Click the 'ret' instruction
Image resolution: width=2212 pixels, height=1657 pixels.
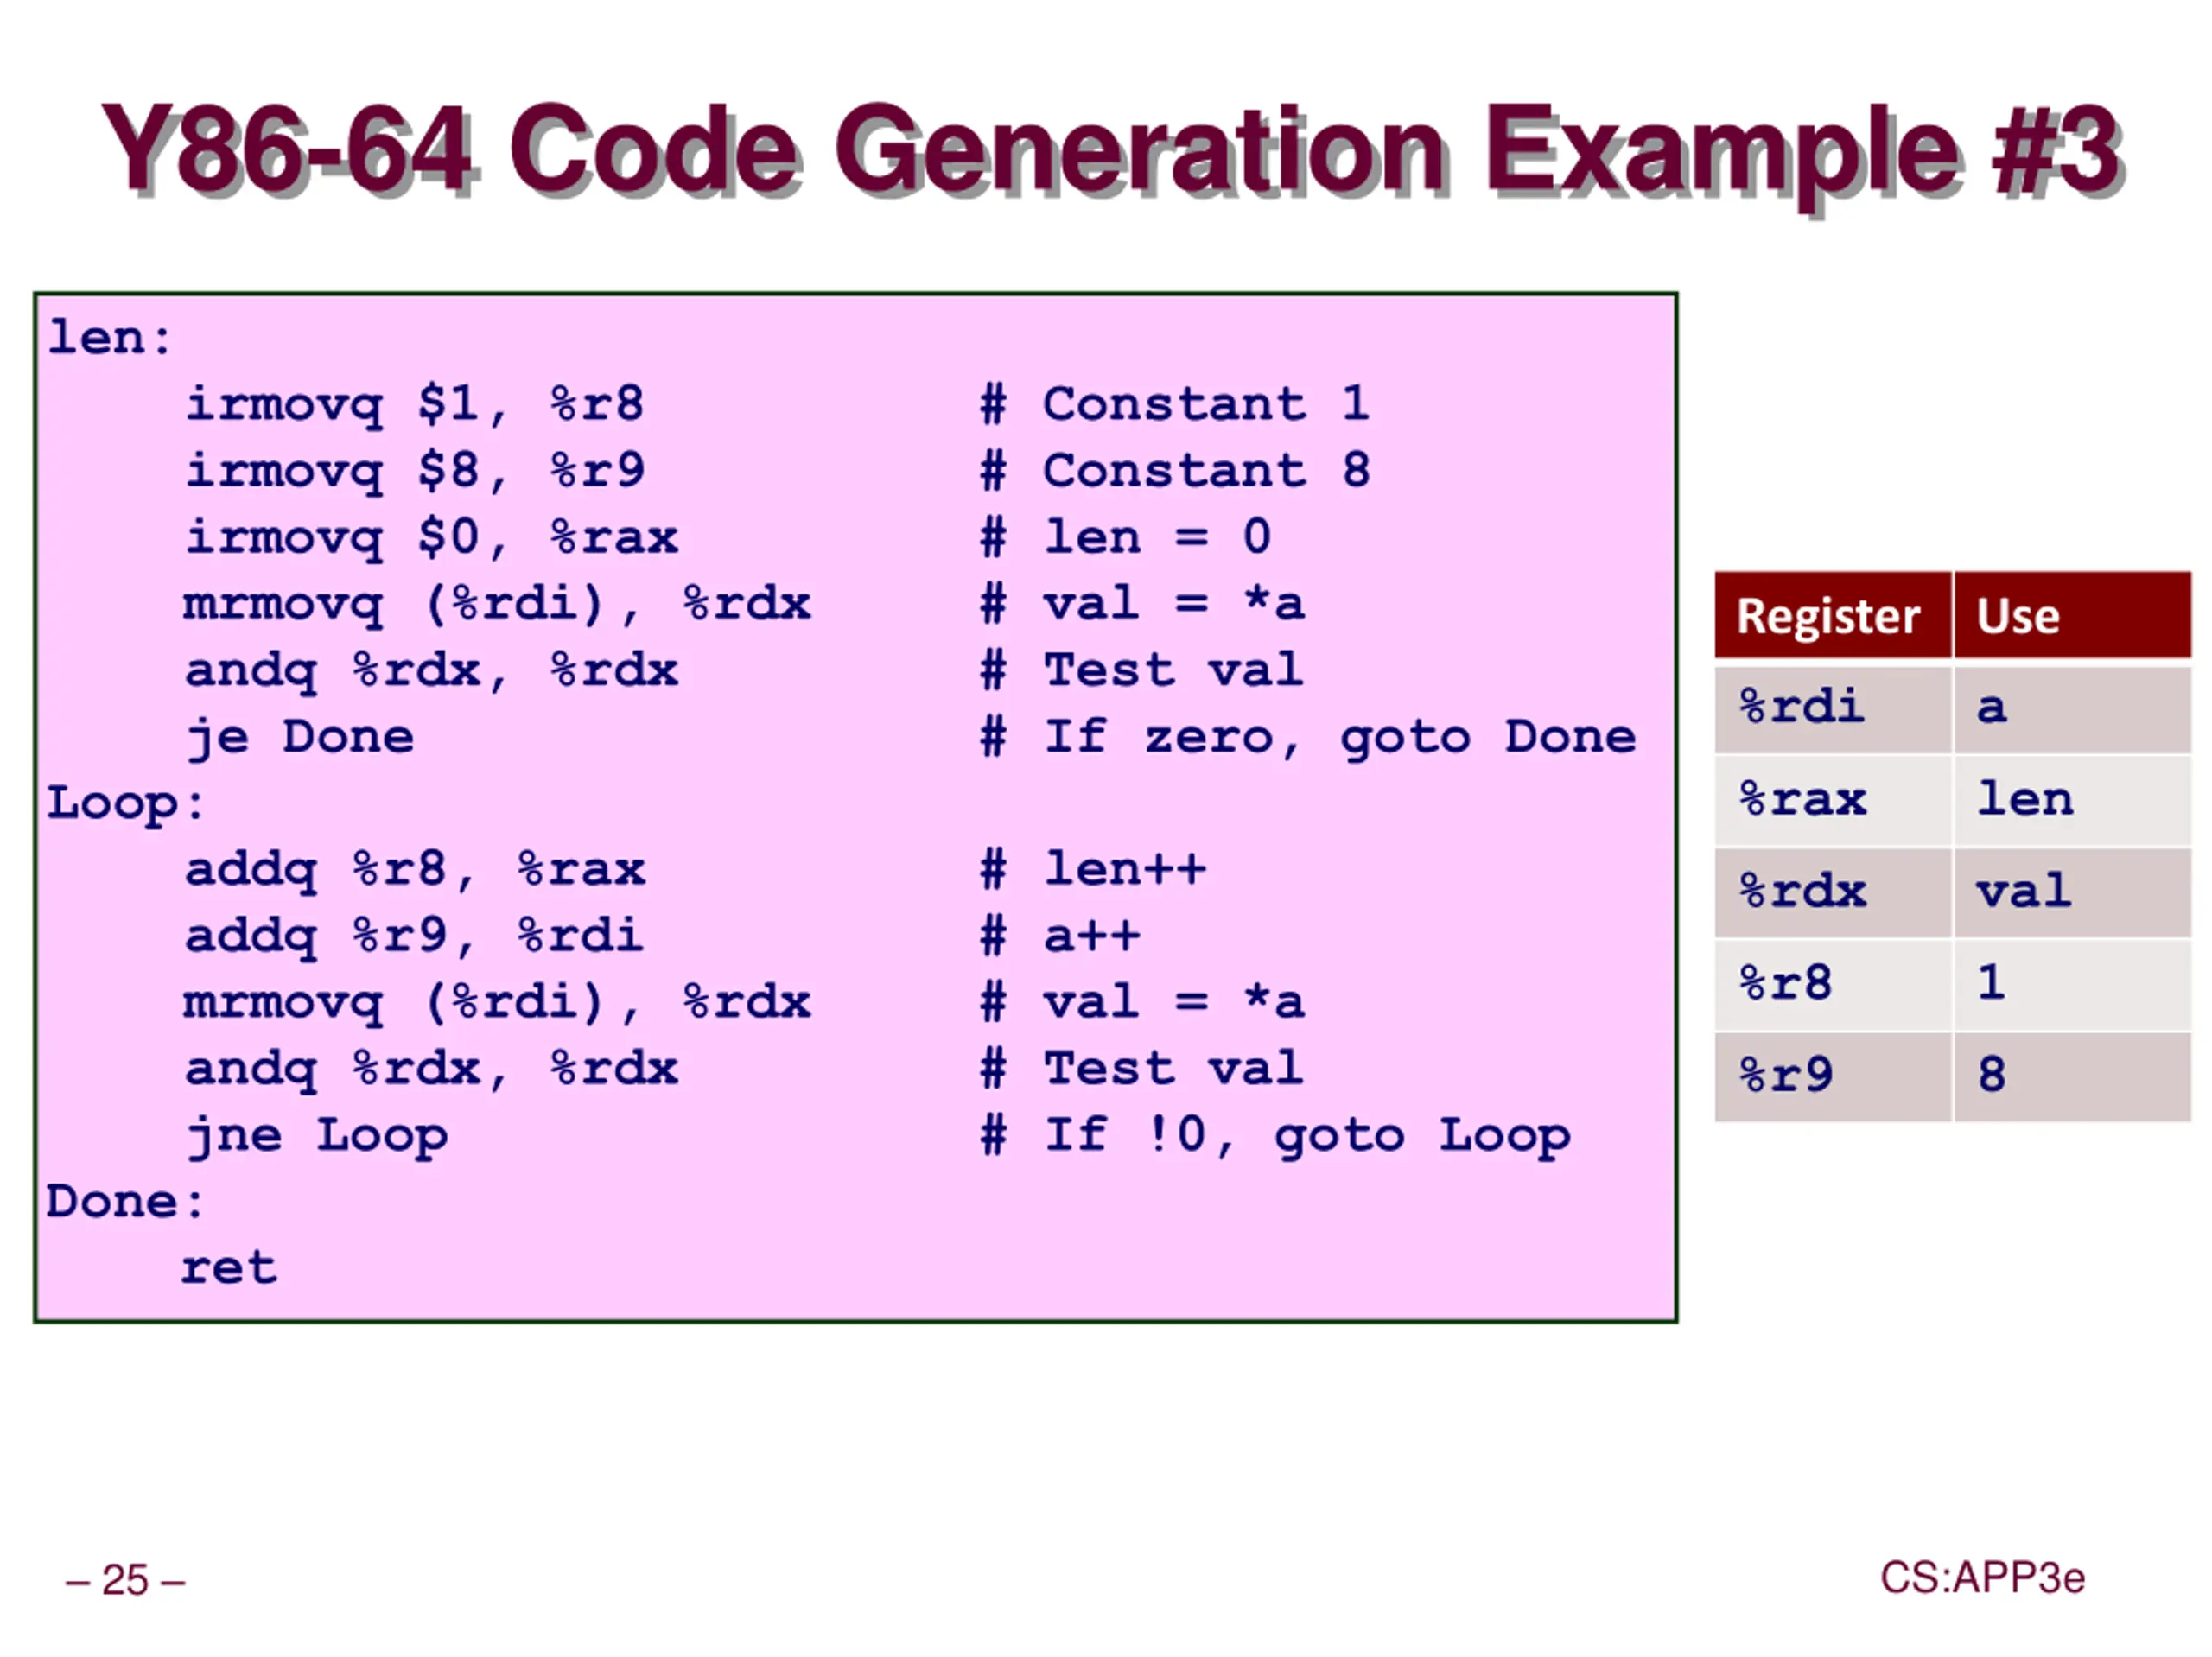click(229, 1269)
